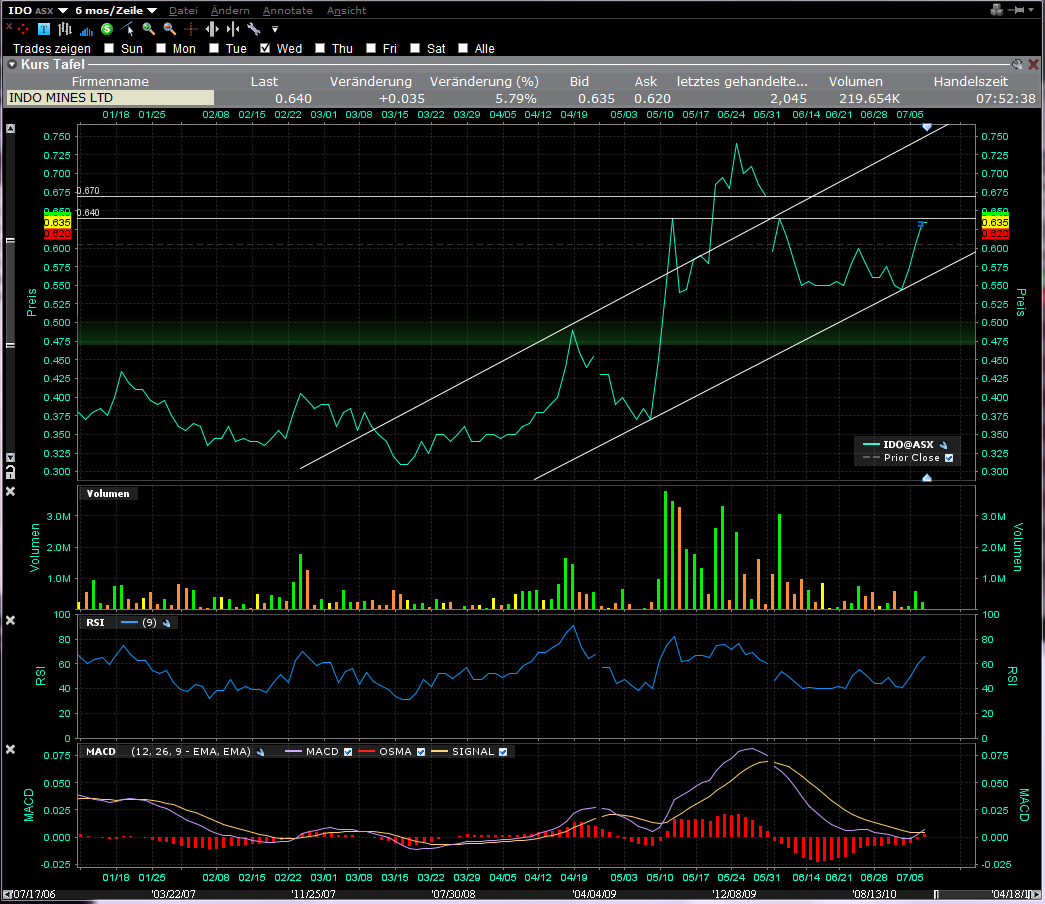The height and width of the screenshot is (904, 1045).
Task: Toggle the Prior Close checkbox
Action: [x=948, y=458]
